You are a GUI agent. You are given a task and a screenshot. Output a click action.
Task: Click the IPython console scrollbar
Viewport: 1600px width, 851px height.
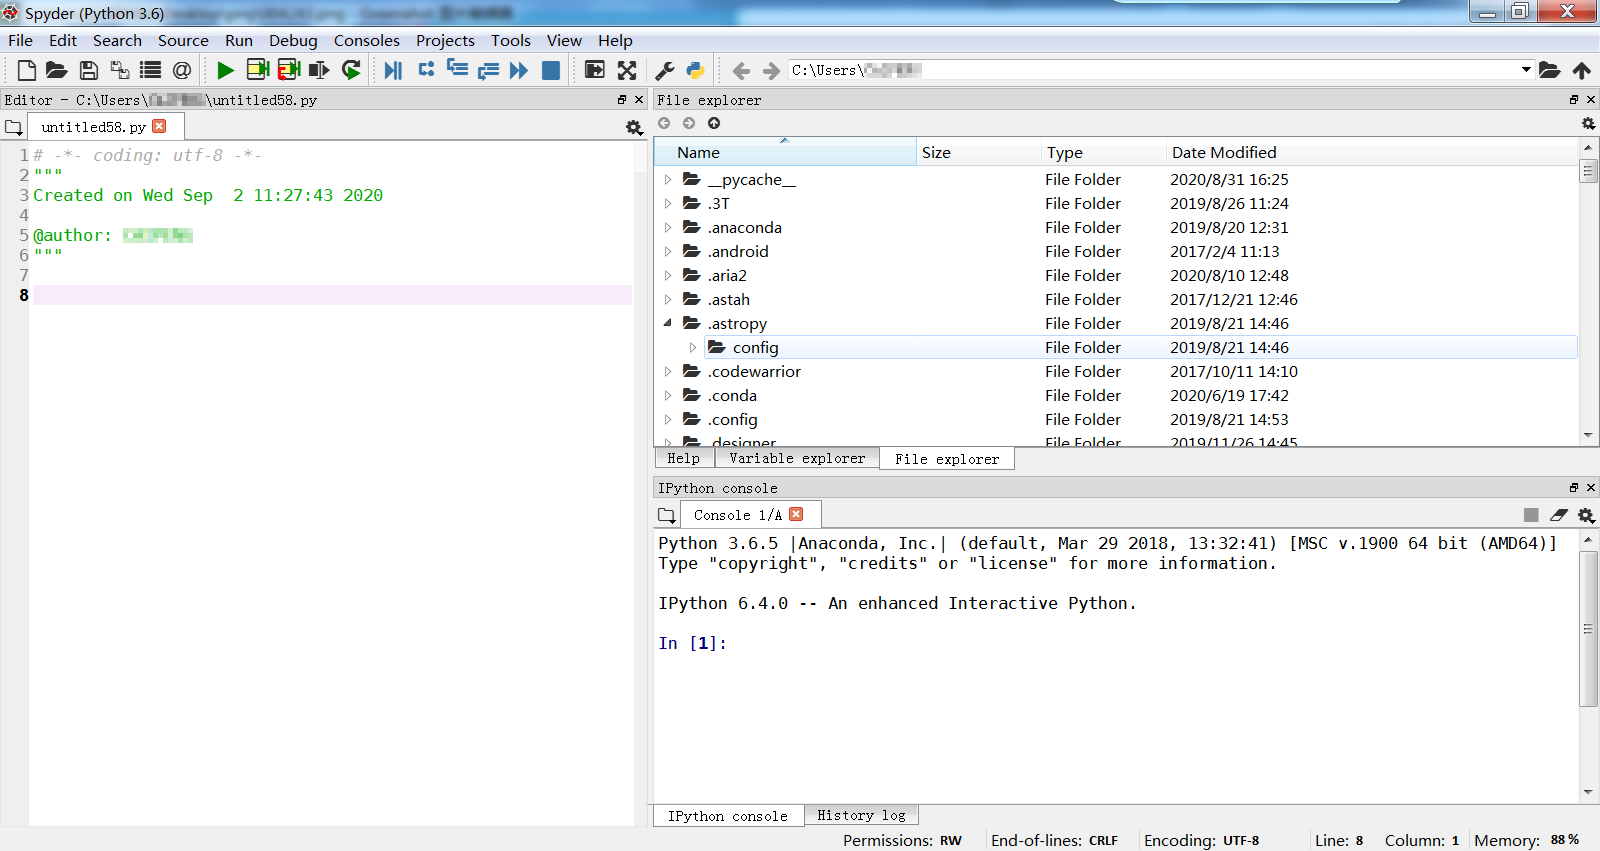[x=1588, y=628]
